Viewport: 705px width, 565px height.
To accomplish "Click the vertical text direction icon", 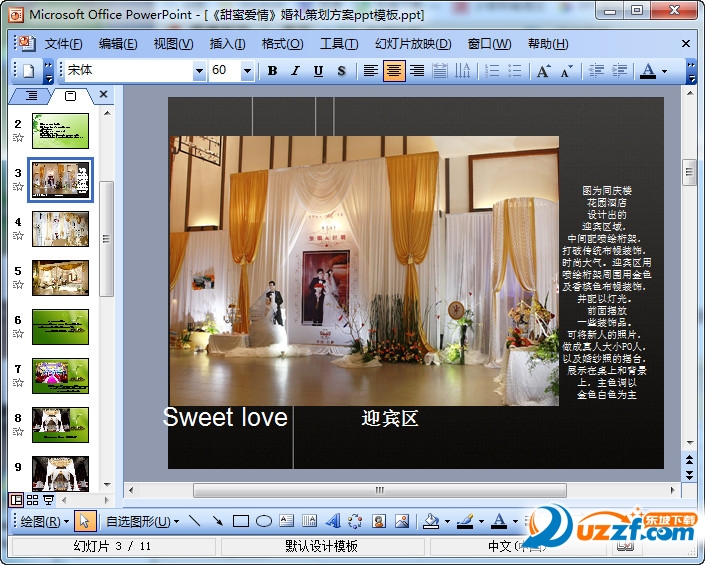I will click(x=463, y=71).
